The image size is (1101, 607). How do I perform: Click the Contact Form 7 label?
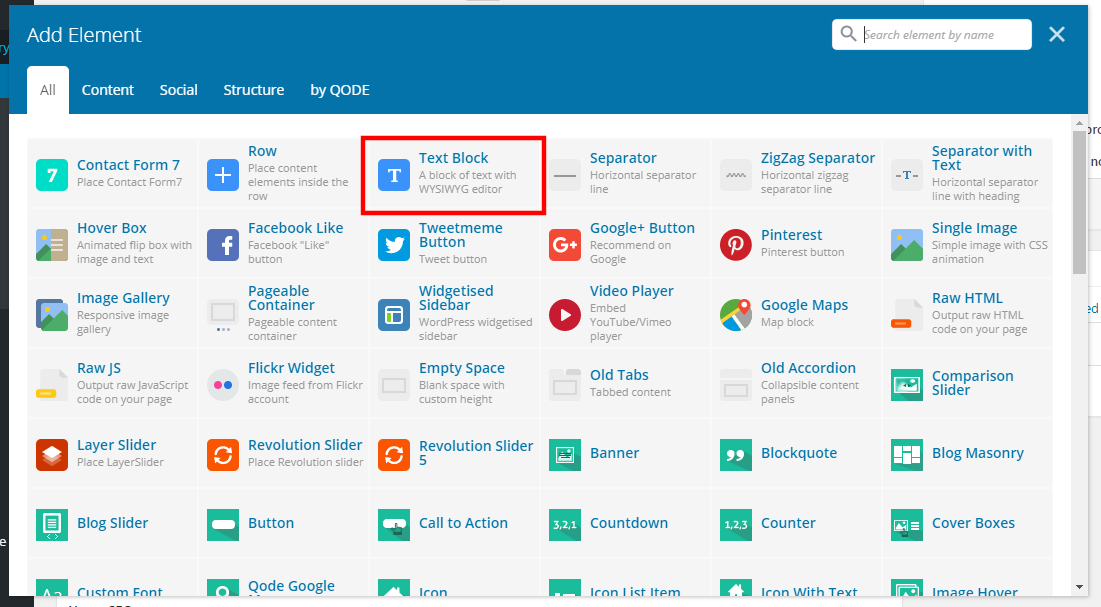(128, 165)
